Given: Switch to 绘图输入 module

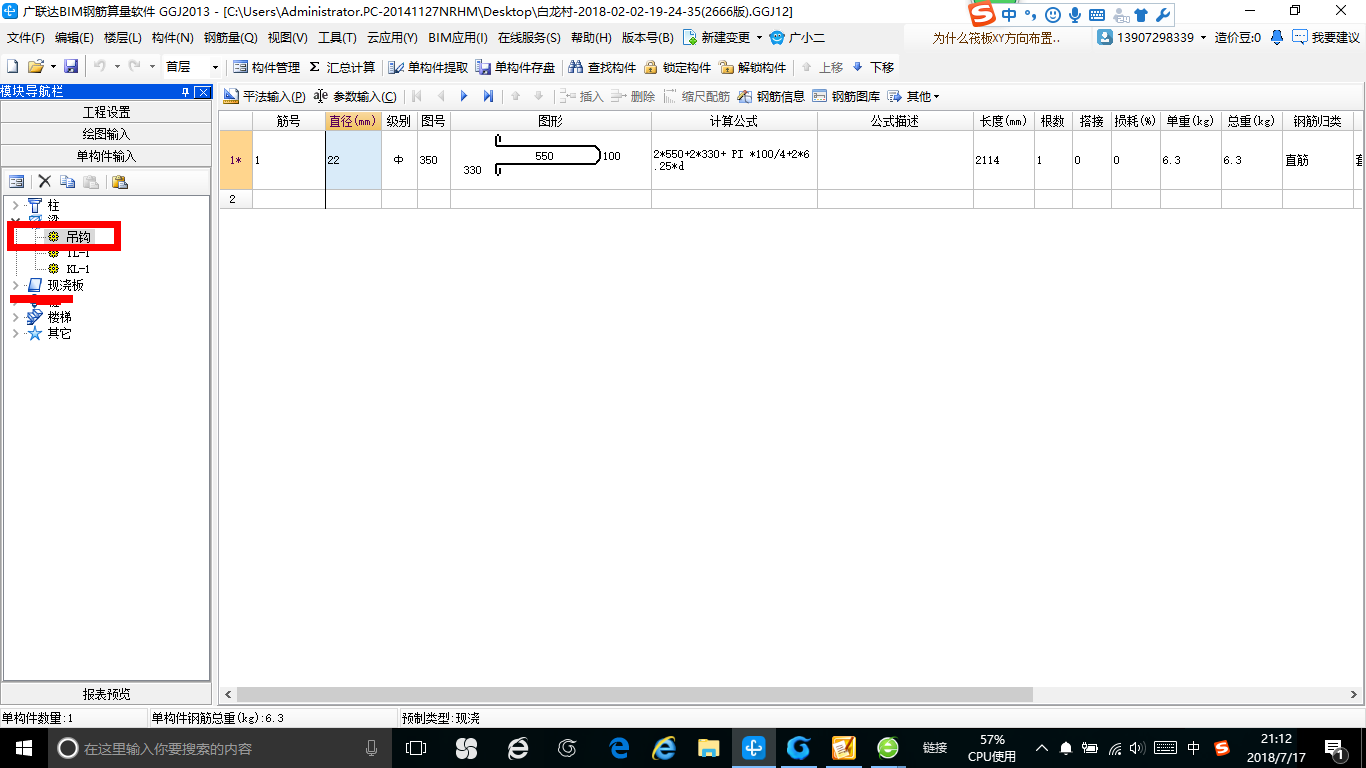Looking at the screenshot, I should click(x=107, y=134).
